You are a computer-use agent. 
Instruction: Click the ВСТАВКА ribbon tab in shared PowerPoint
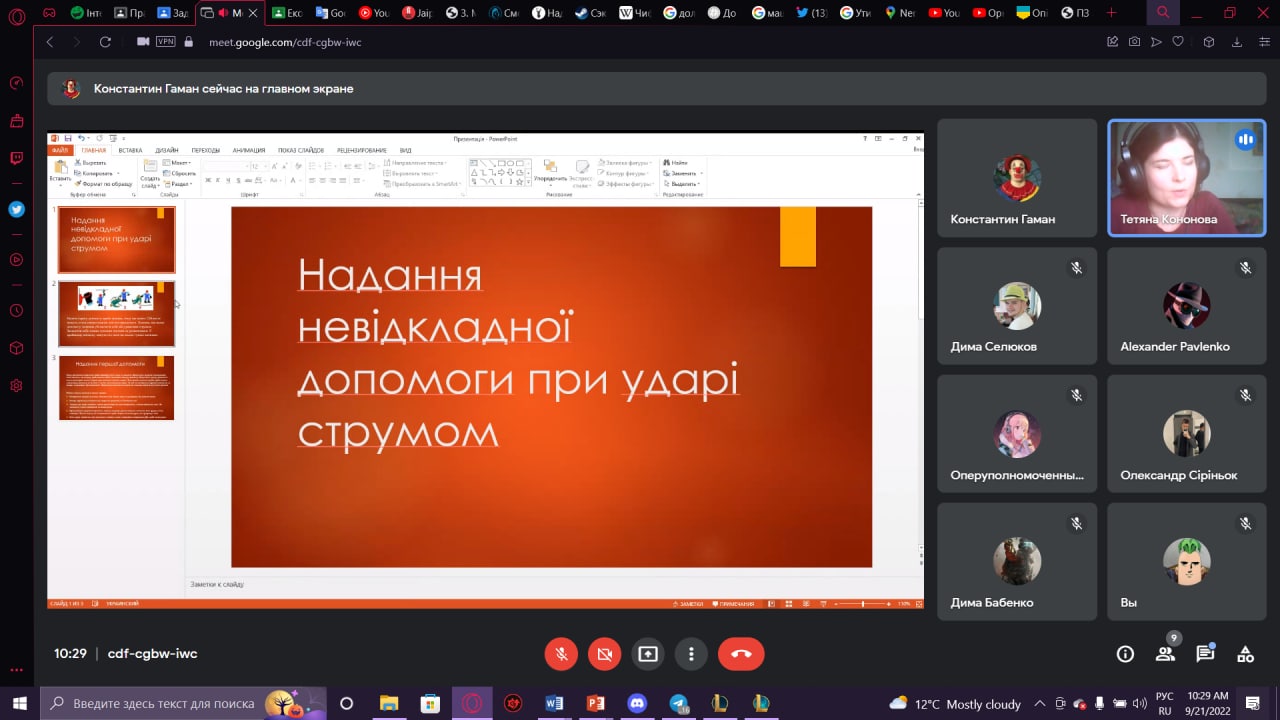pyautogui.click(x=130, y=150)
